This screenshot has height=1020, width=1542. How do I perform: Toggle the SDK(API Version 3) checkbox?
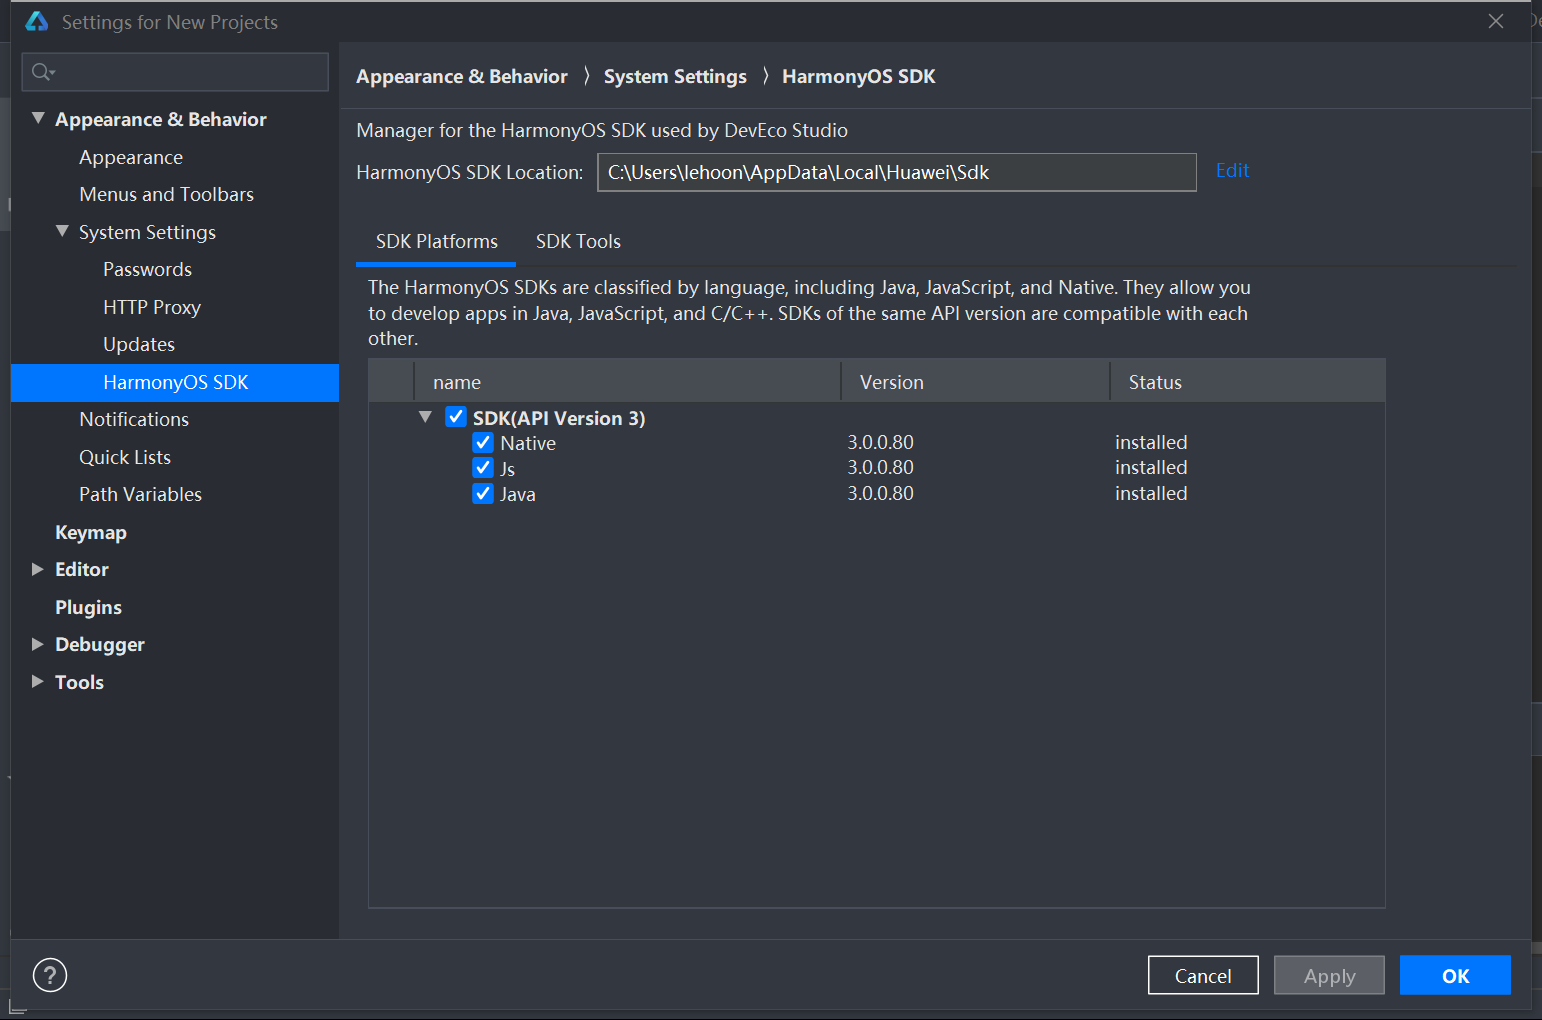(456, 417)
